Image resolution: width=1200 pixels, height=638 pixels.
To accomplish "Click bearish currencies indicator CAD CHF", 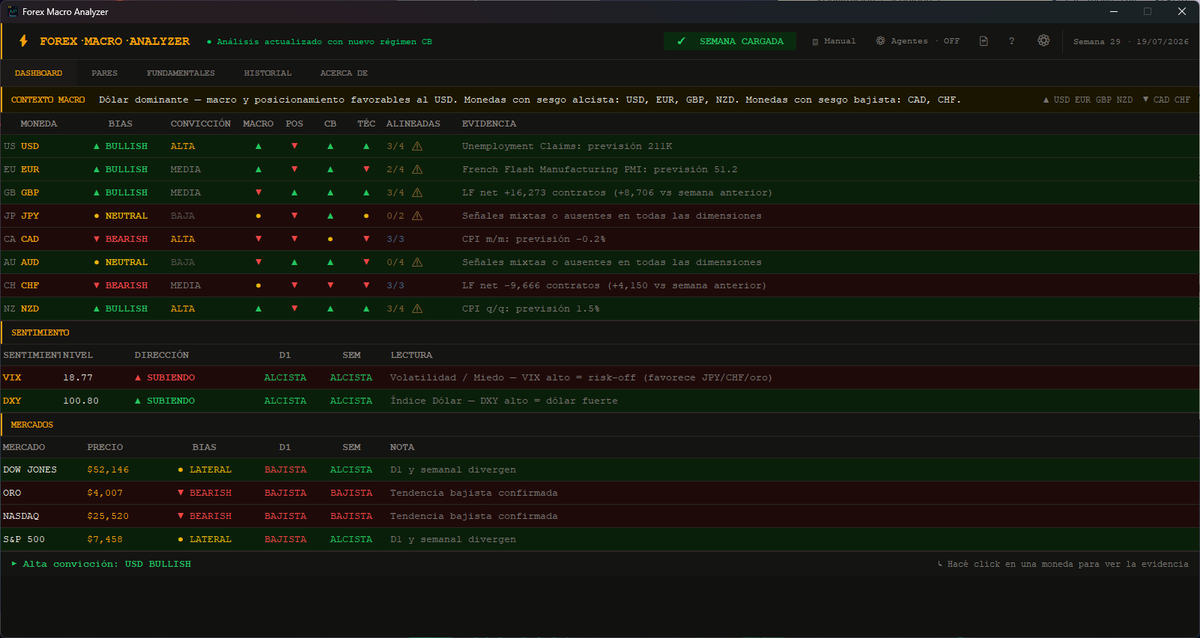I will [x=1166, y=100].
